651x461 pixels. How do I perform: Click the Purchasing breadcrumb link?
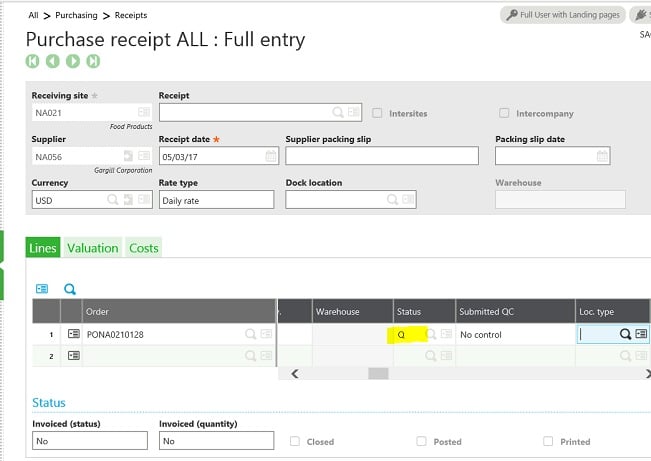(x=76, y=16)
